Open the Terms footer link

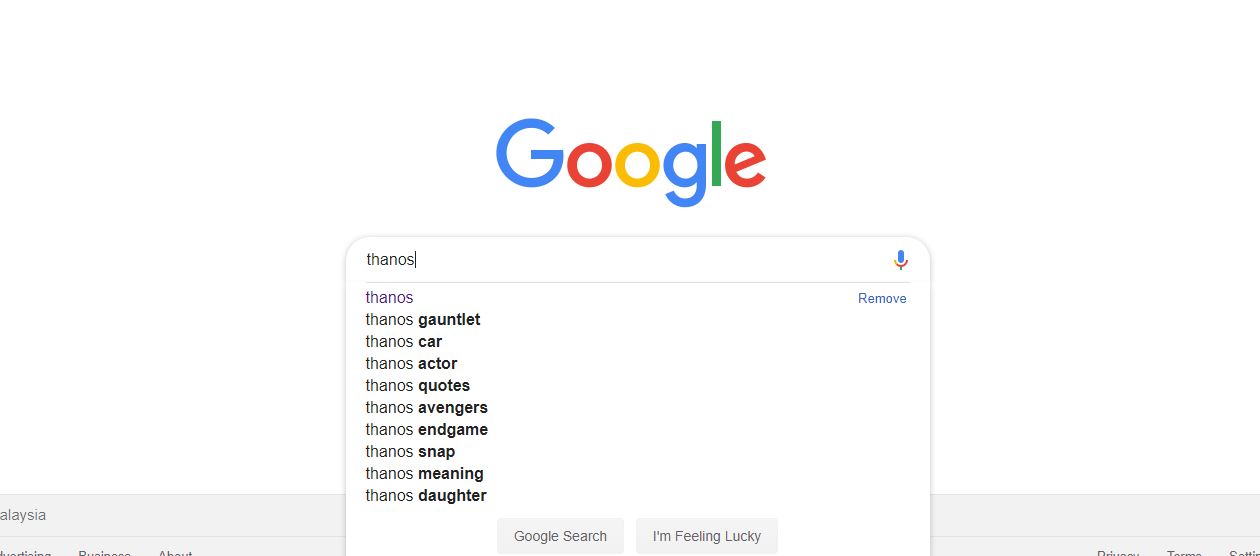click(1184, 553)
